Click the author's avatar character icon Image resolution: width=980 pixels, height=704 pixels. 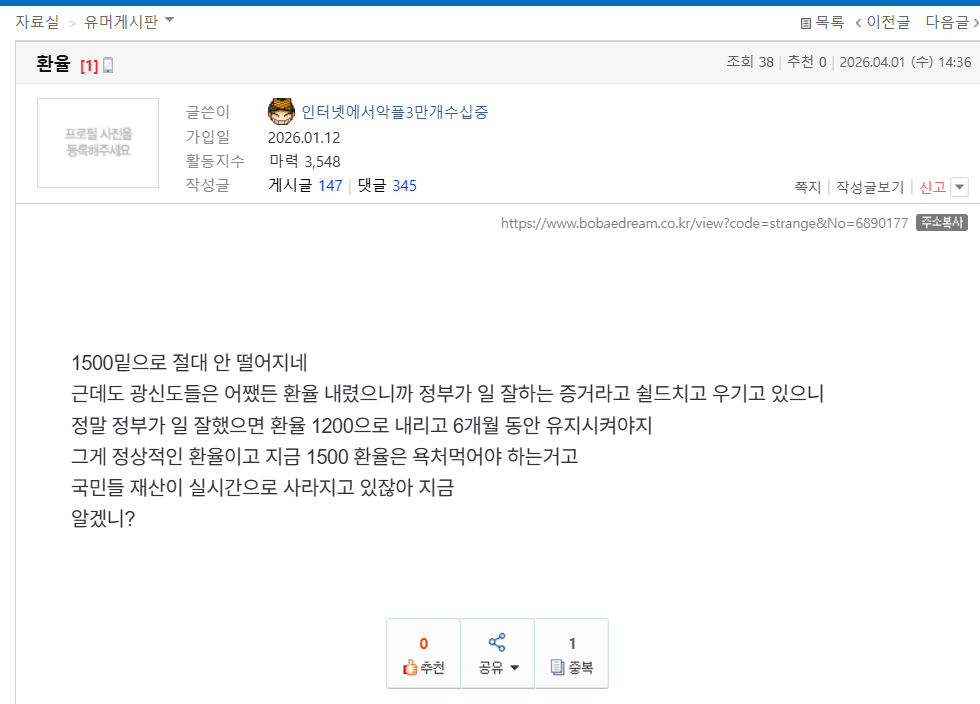(x=281, y=112)
